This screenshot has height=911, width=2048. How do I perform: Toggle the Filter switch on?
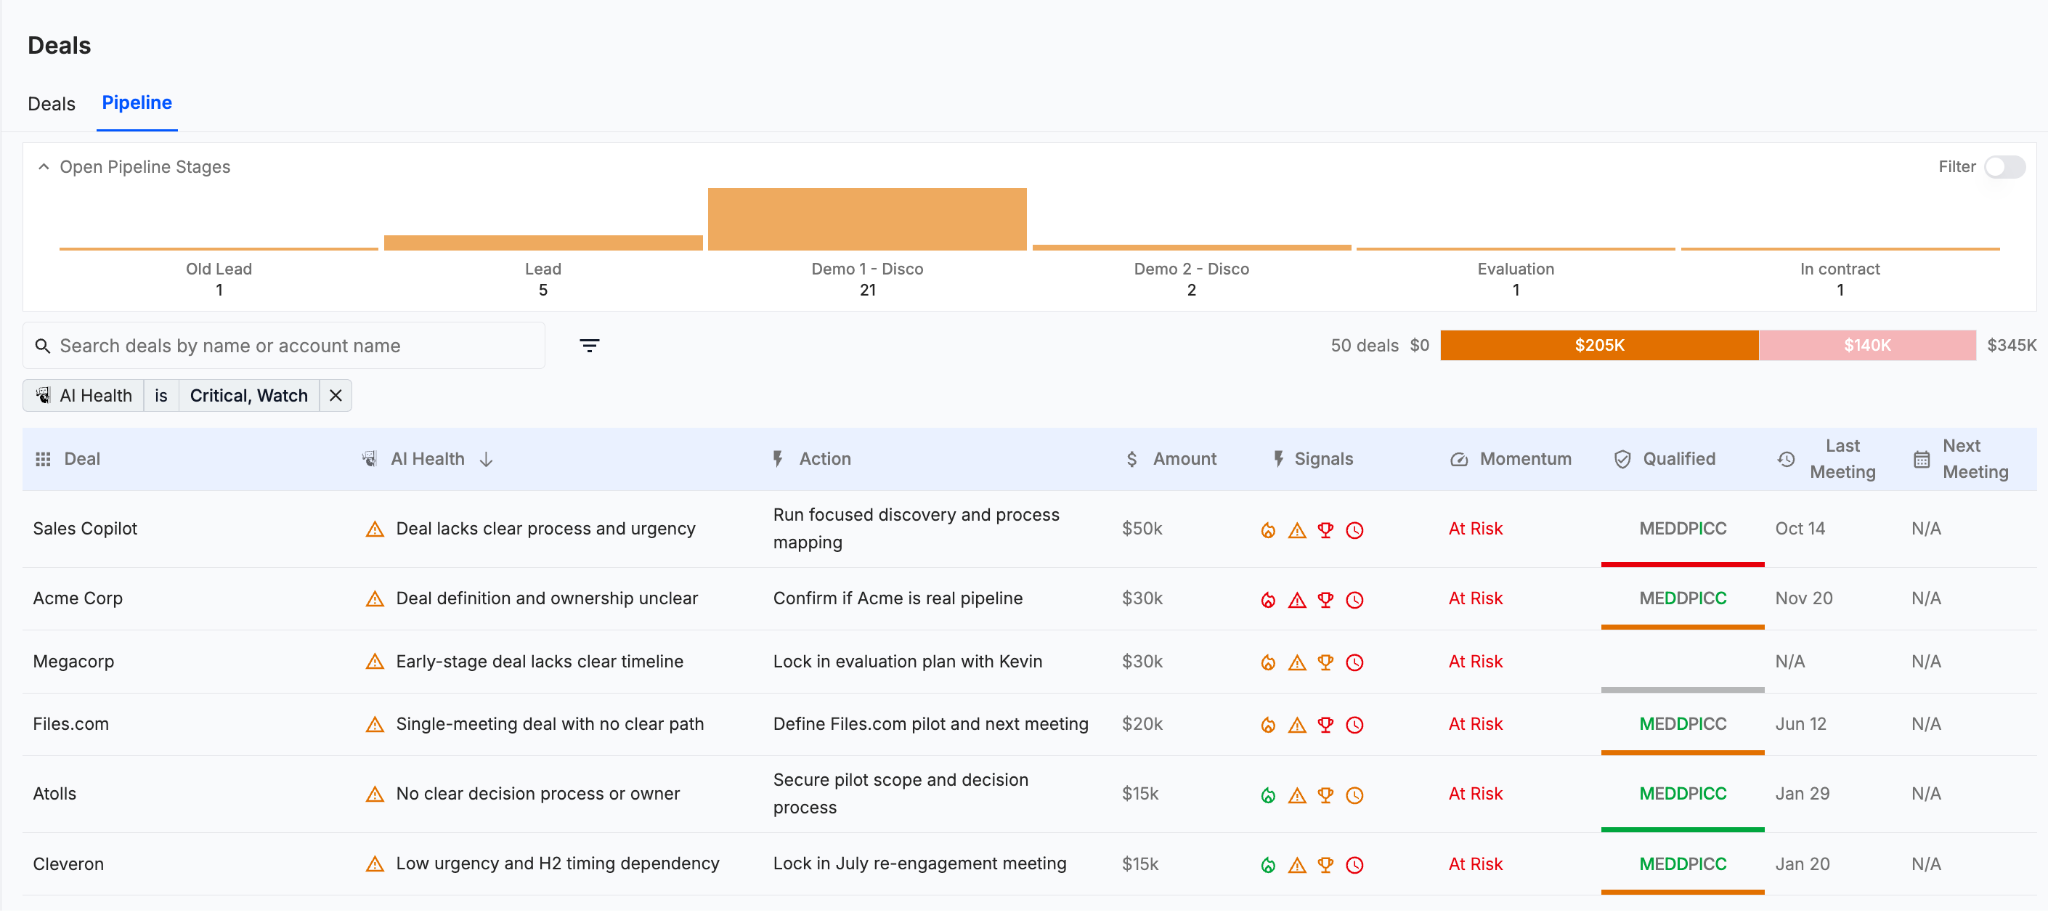coord(2005,167)
